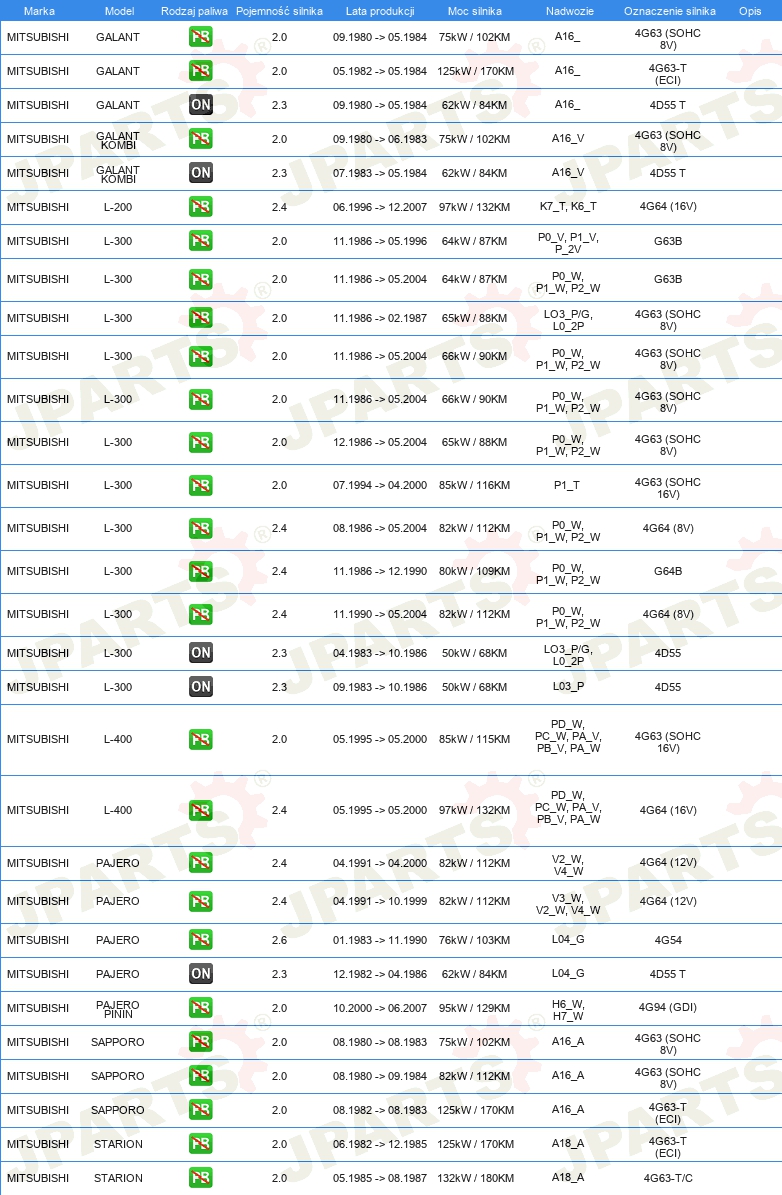Click petrol icon in Pajero Pinin row
The width and height of the screenshot is (782, 1195).
coord(200,1008)
